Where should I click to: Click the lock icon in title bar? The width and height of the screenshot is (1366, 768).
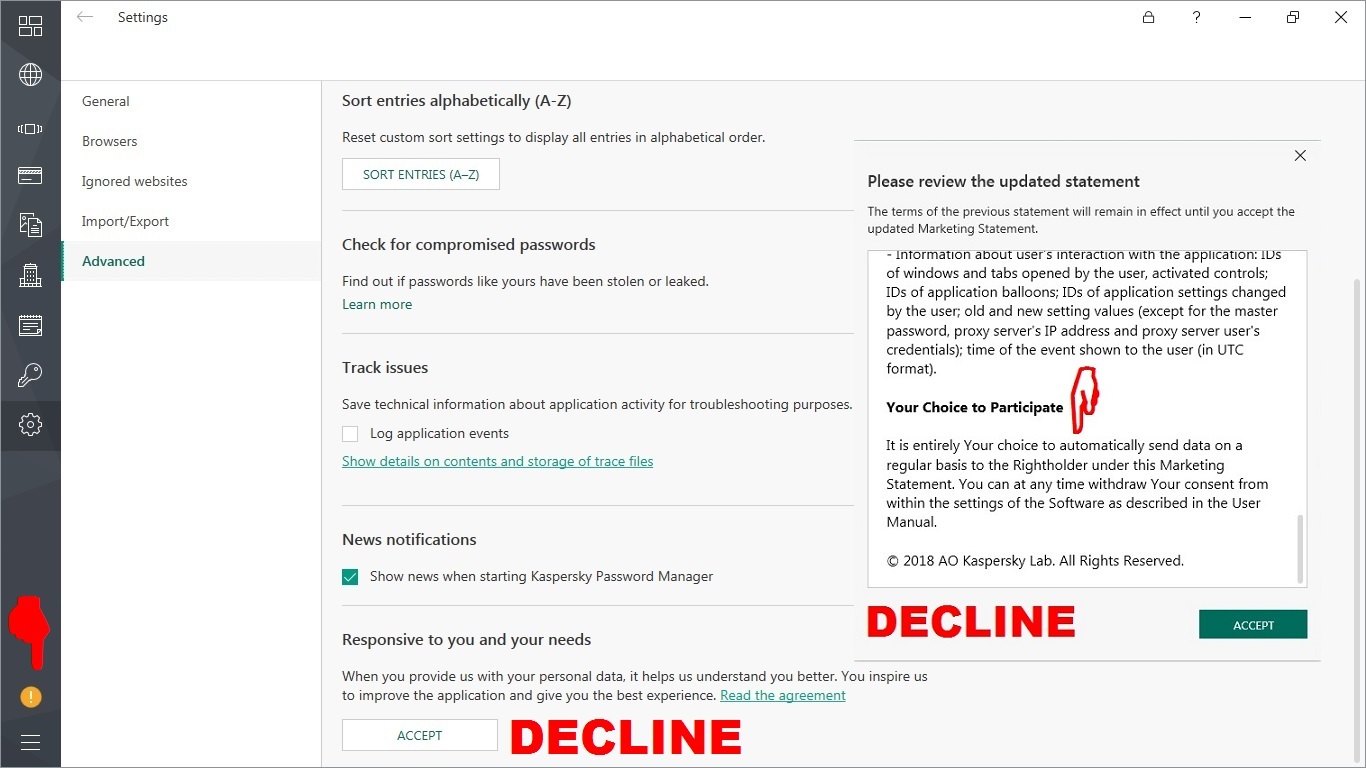pyautogui.click(x=1148, y=18)
